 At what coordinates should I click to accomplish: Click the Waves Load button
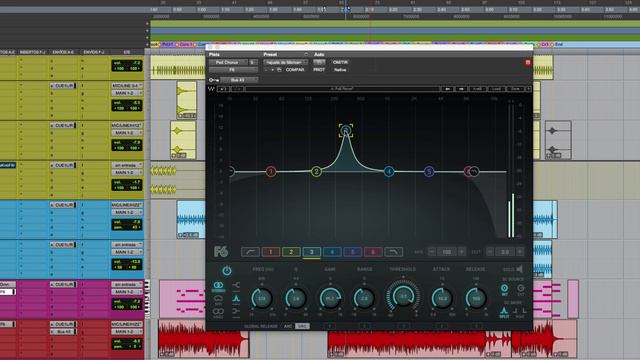(496, 89)
